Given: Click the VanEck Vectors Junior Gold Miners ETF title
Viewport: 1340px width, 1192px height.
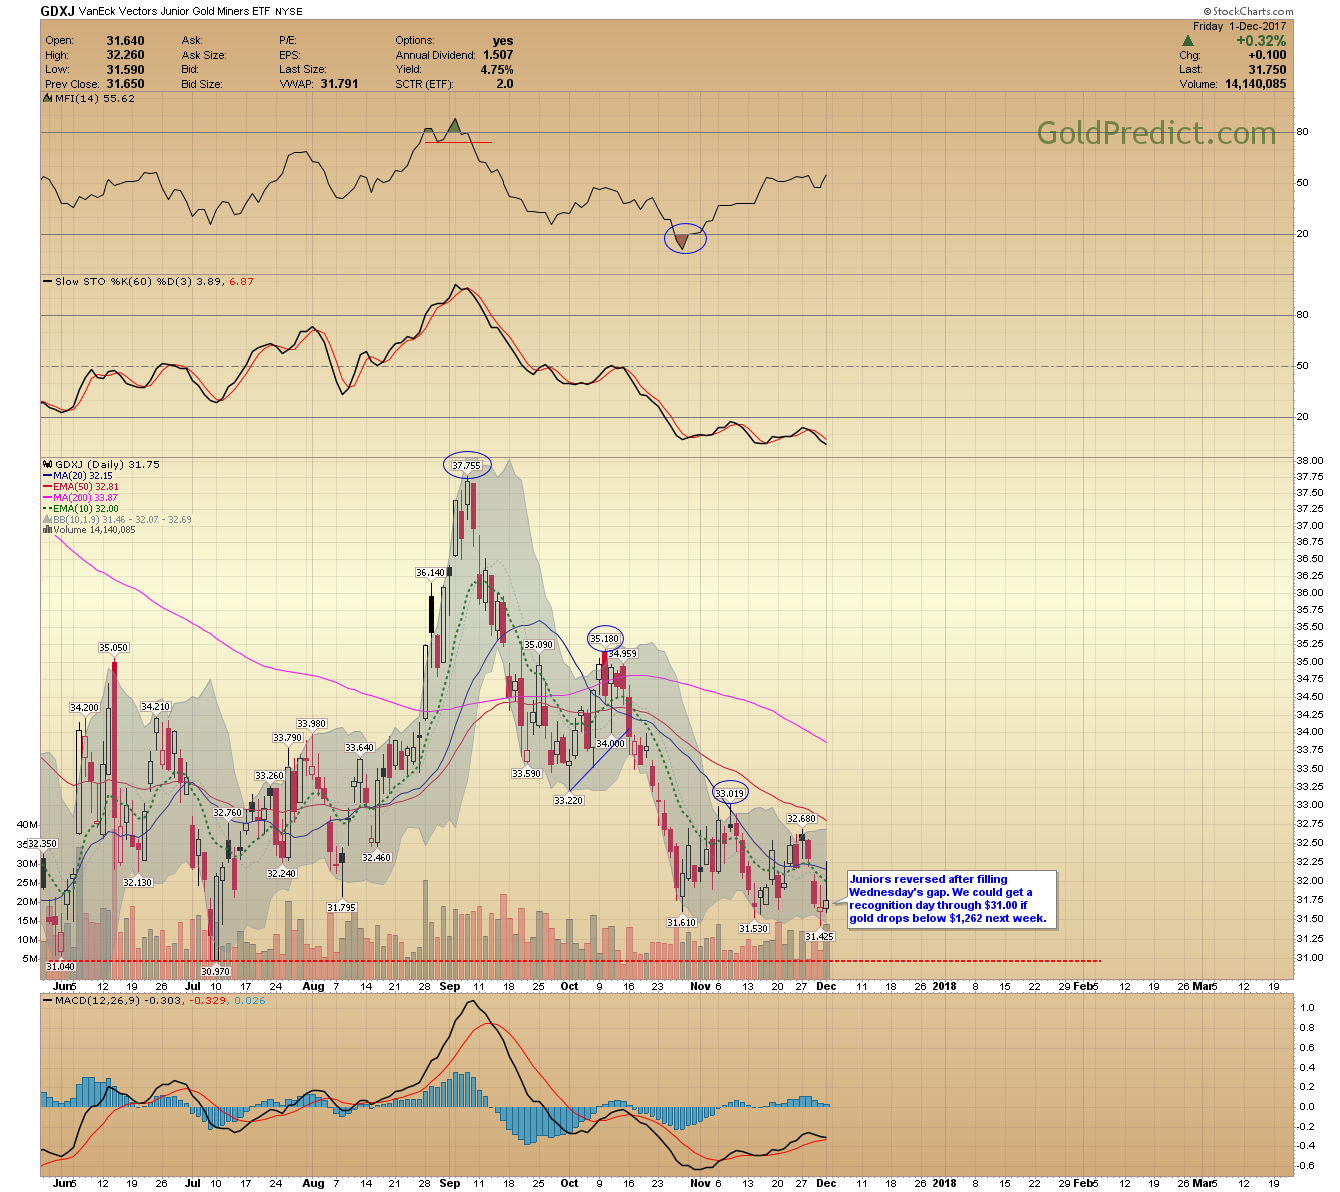Looking at the screenshot, I should pos(176,11).
